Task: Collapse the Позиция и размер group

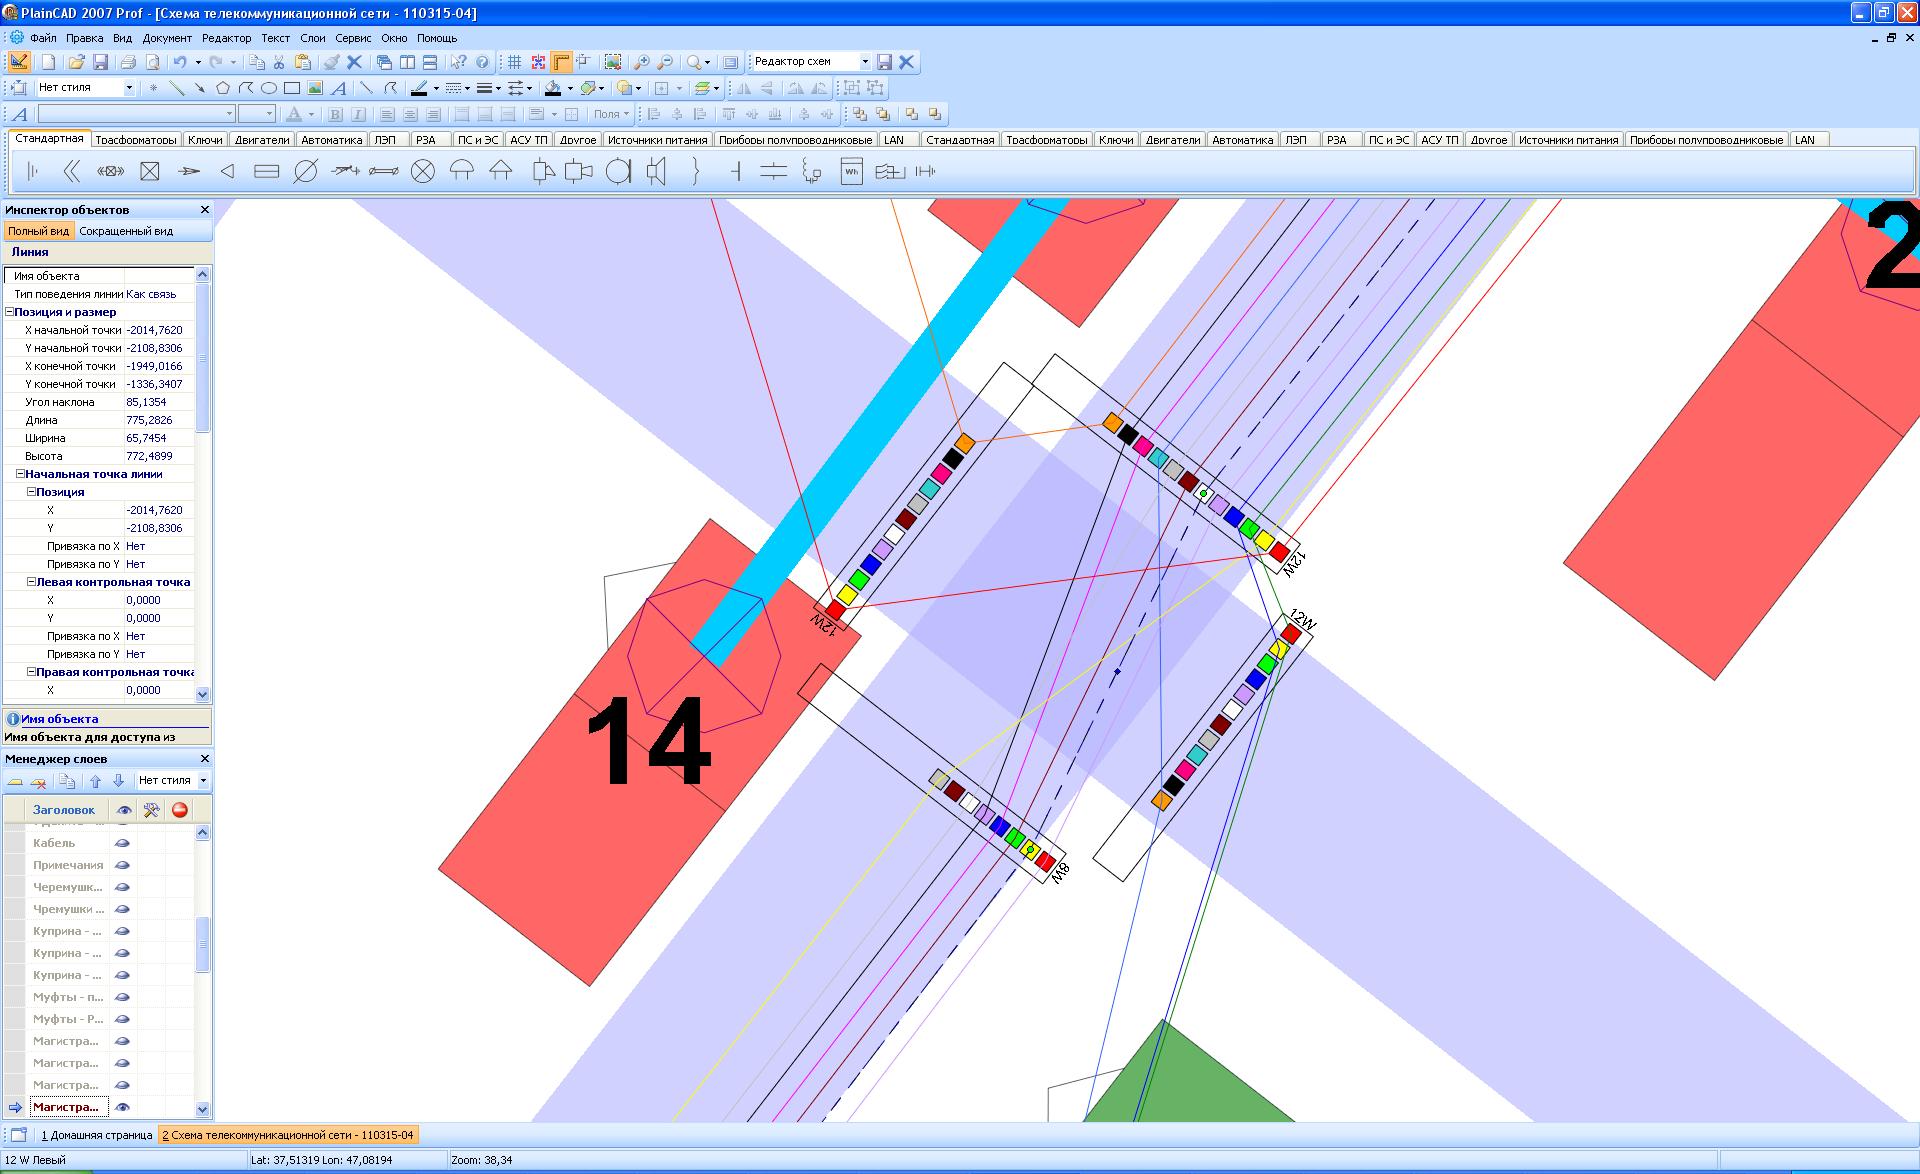Action: tap(10, 312)
